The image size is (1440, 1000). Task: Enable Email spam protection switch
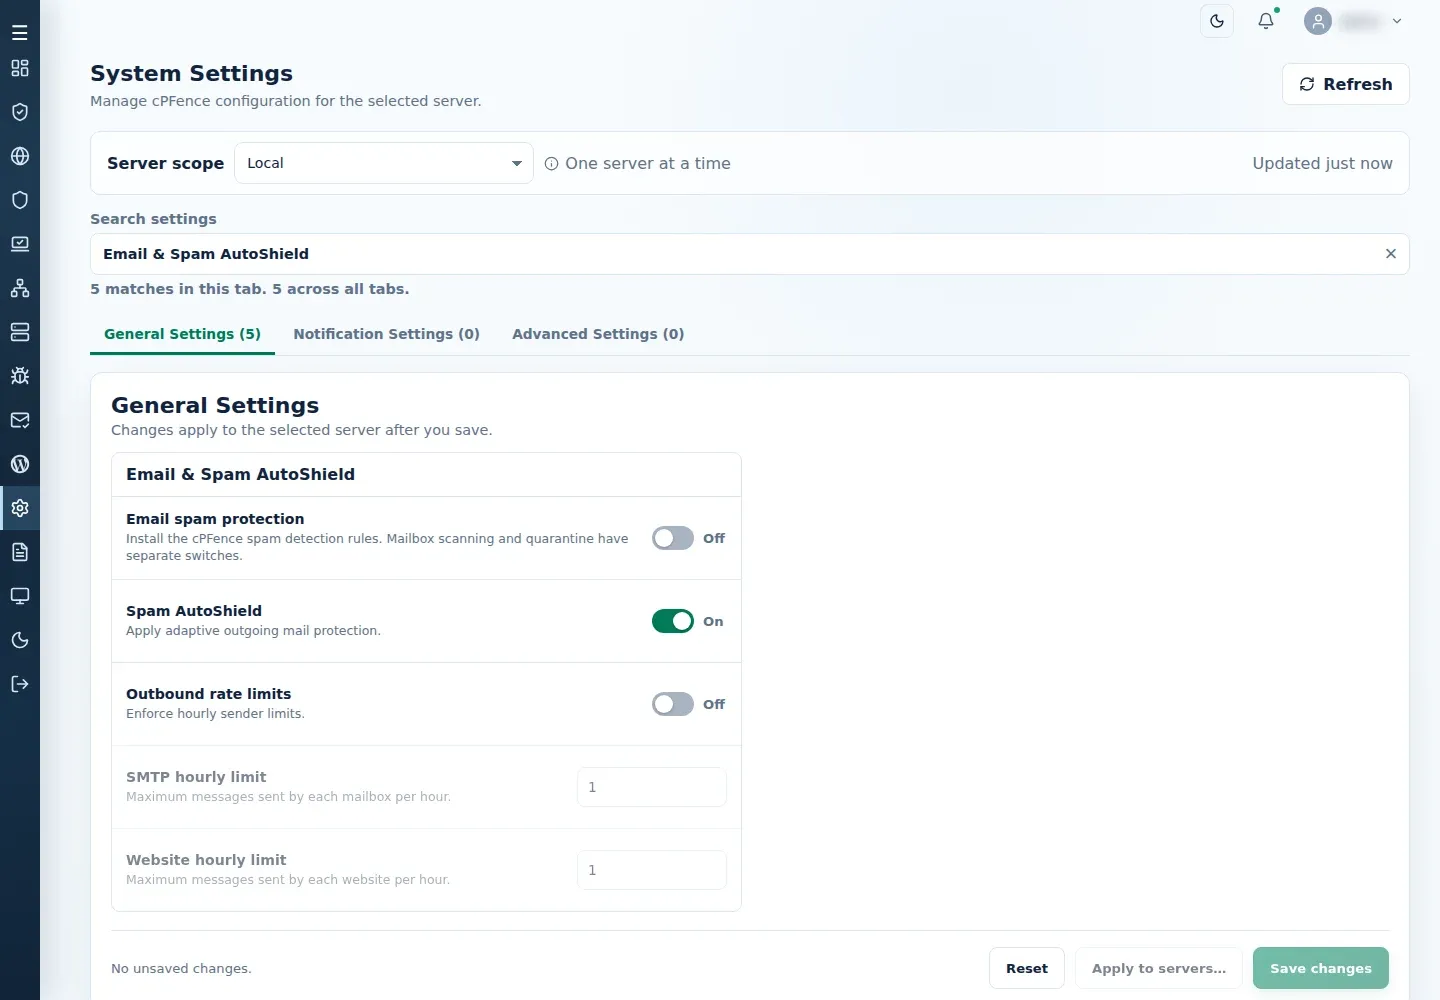[673, 538]
